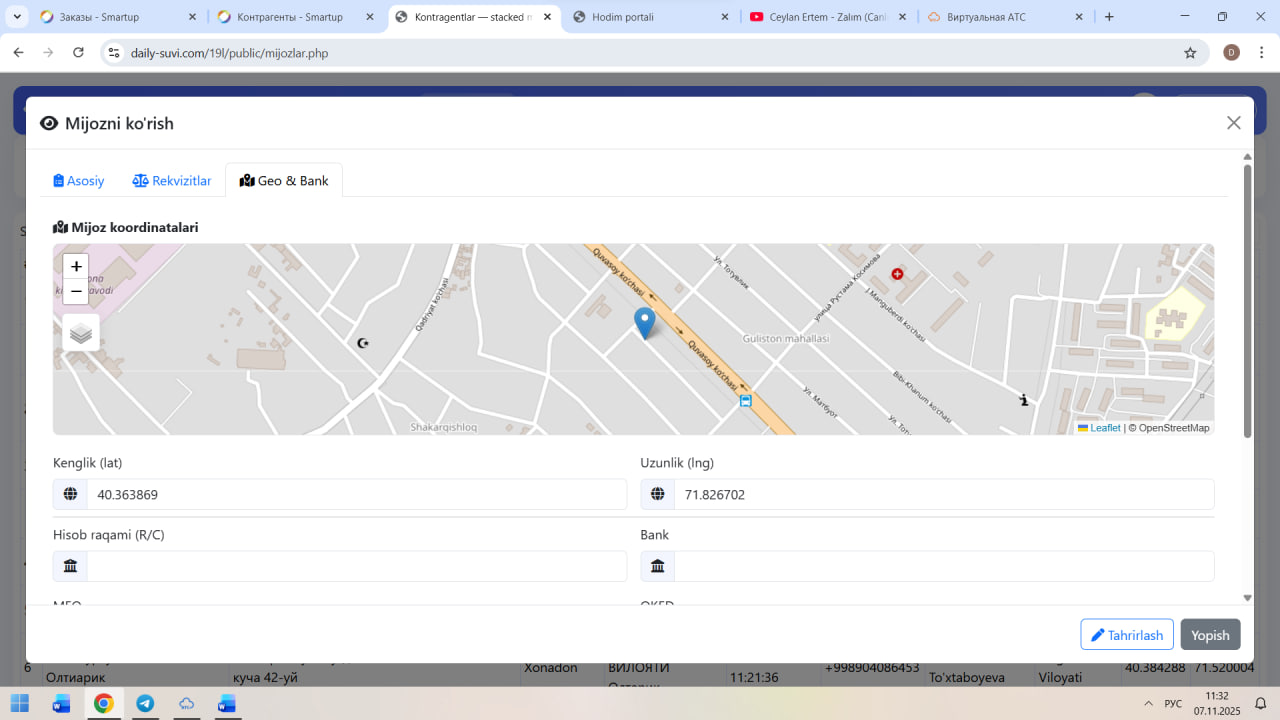Zoom in on the customer map
This screenshot has height=720, width=1280.
[76, 266]
